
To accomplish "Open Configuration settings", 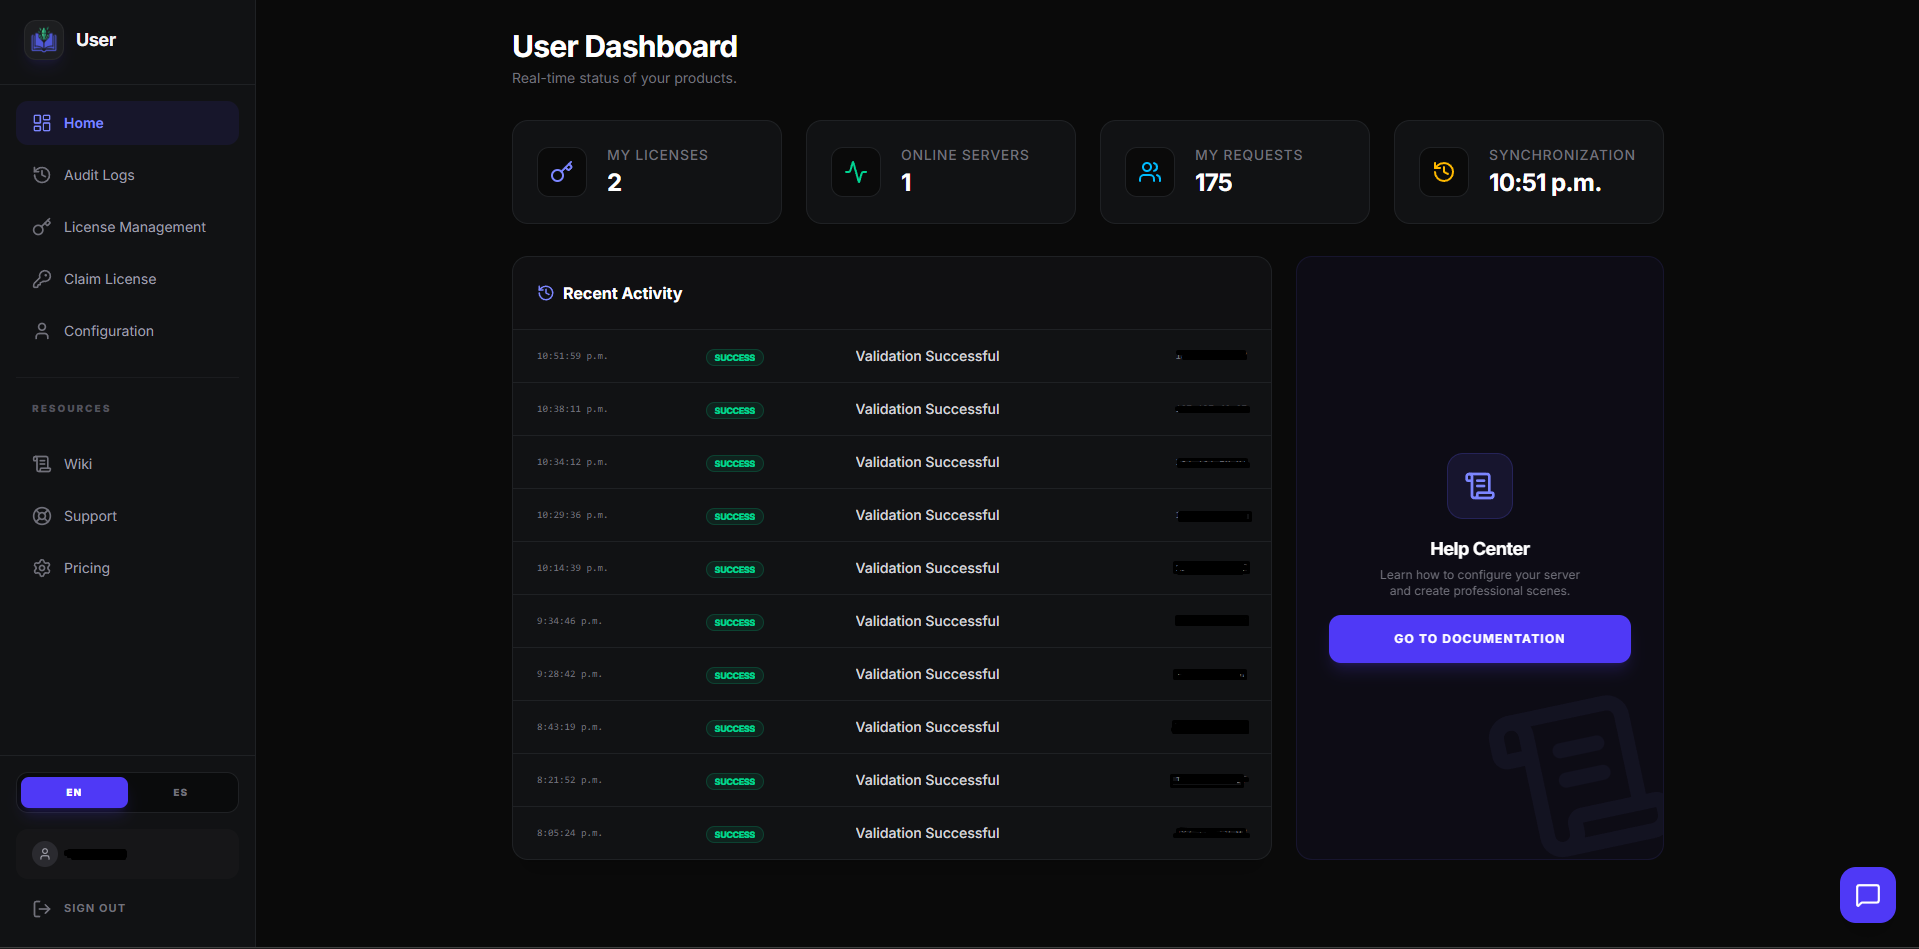I will pyautogui.click(x=127, y=331).
